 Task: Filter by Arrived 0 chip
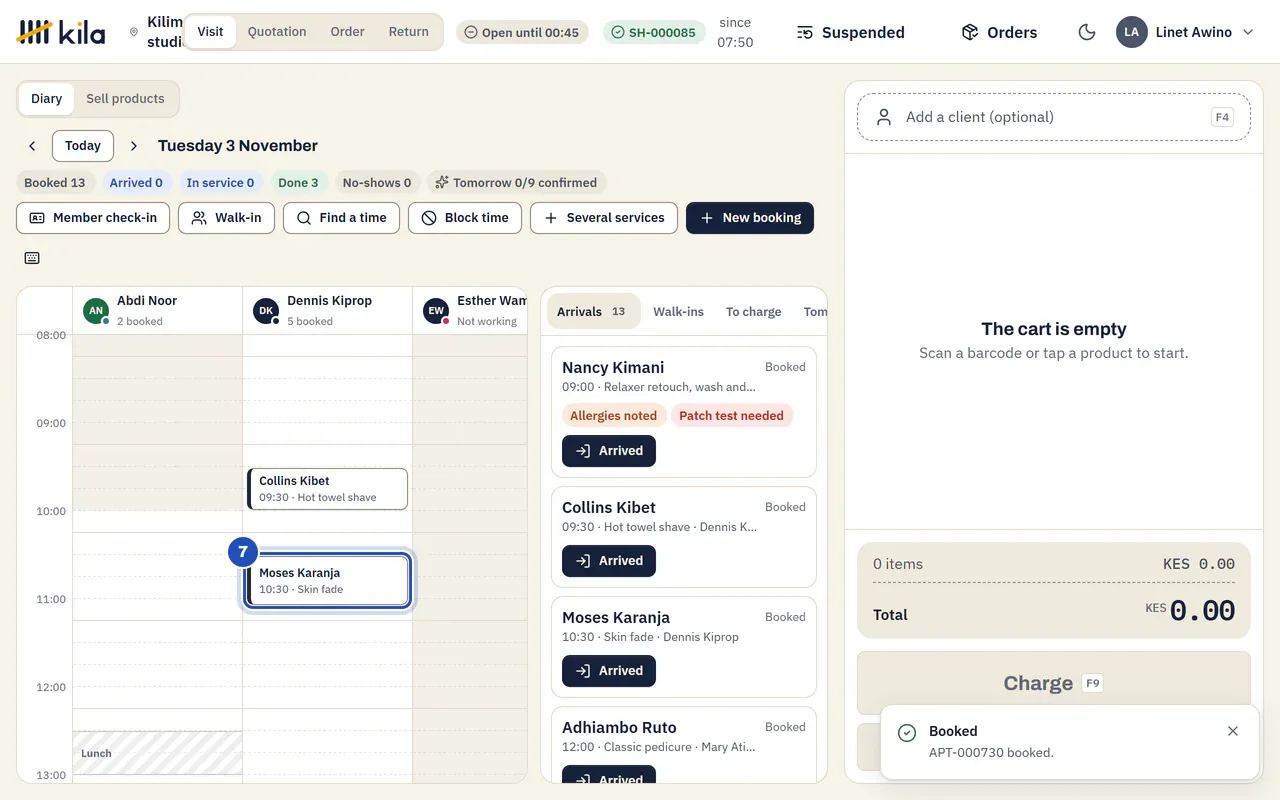pos(136,183)
